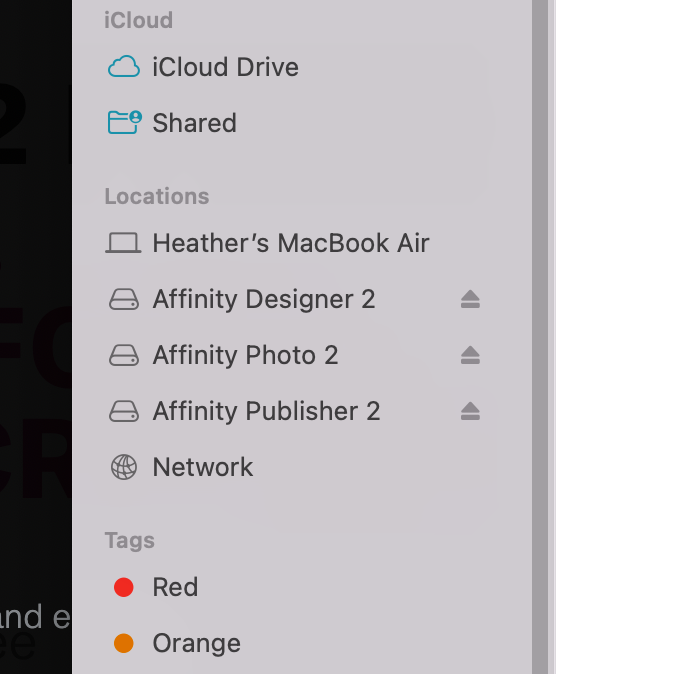This screenshot has height=674, width=680.
Task: Click the iCloud Drive cloud icon
Action: (124, 67)
